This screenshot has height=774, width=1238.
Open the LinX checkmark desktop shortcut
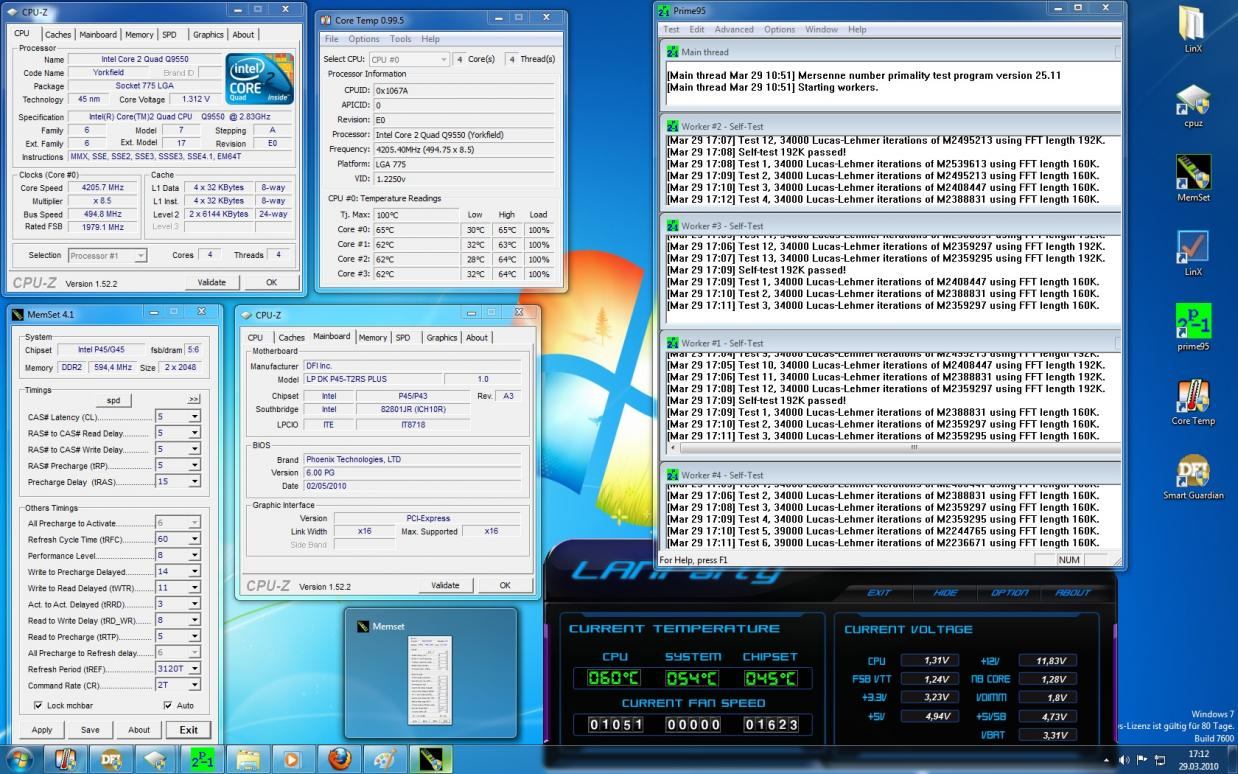point(1193,252)
